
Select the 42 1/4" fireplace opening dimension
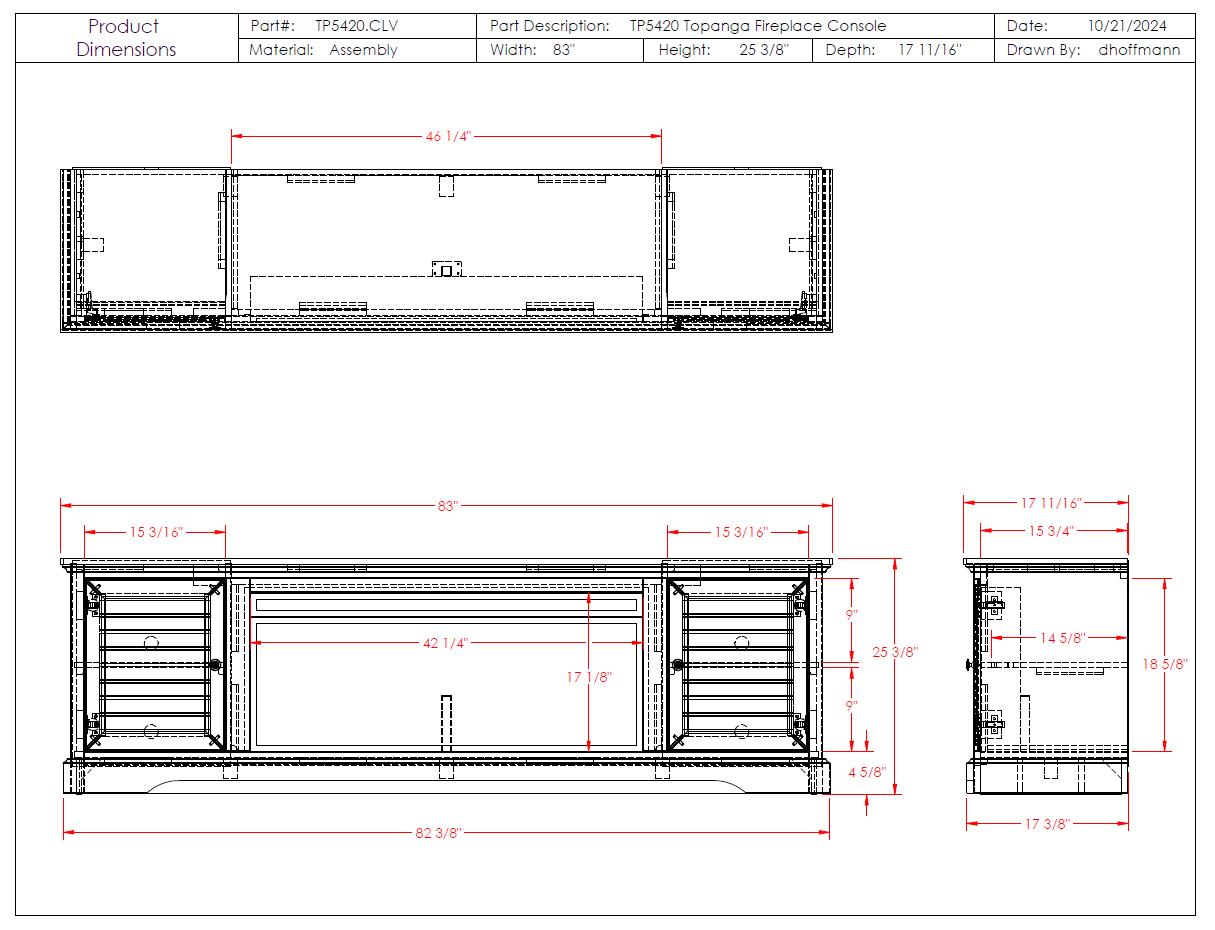coord(446,643)
